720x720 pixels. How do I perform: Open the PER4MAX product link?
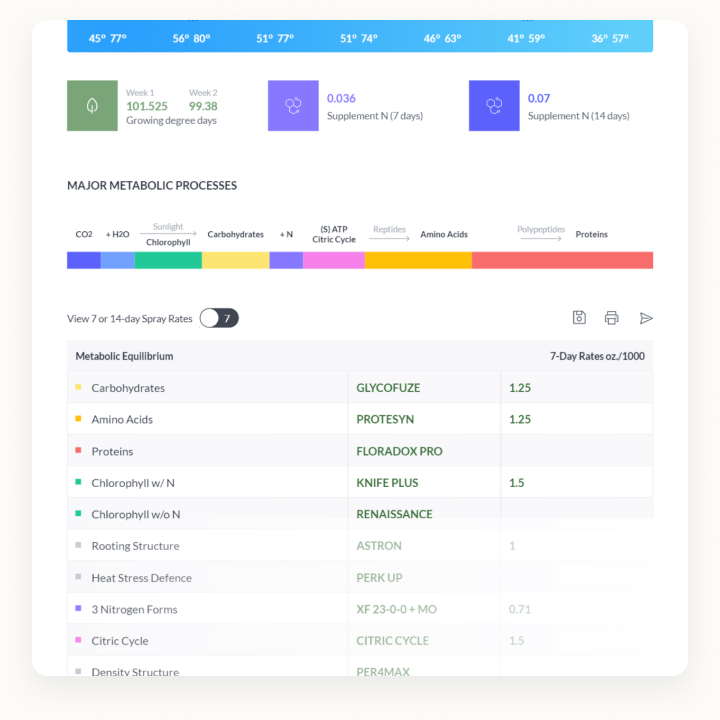(x=383, y=672)
